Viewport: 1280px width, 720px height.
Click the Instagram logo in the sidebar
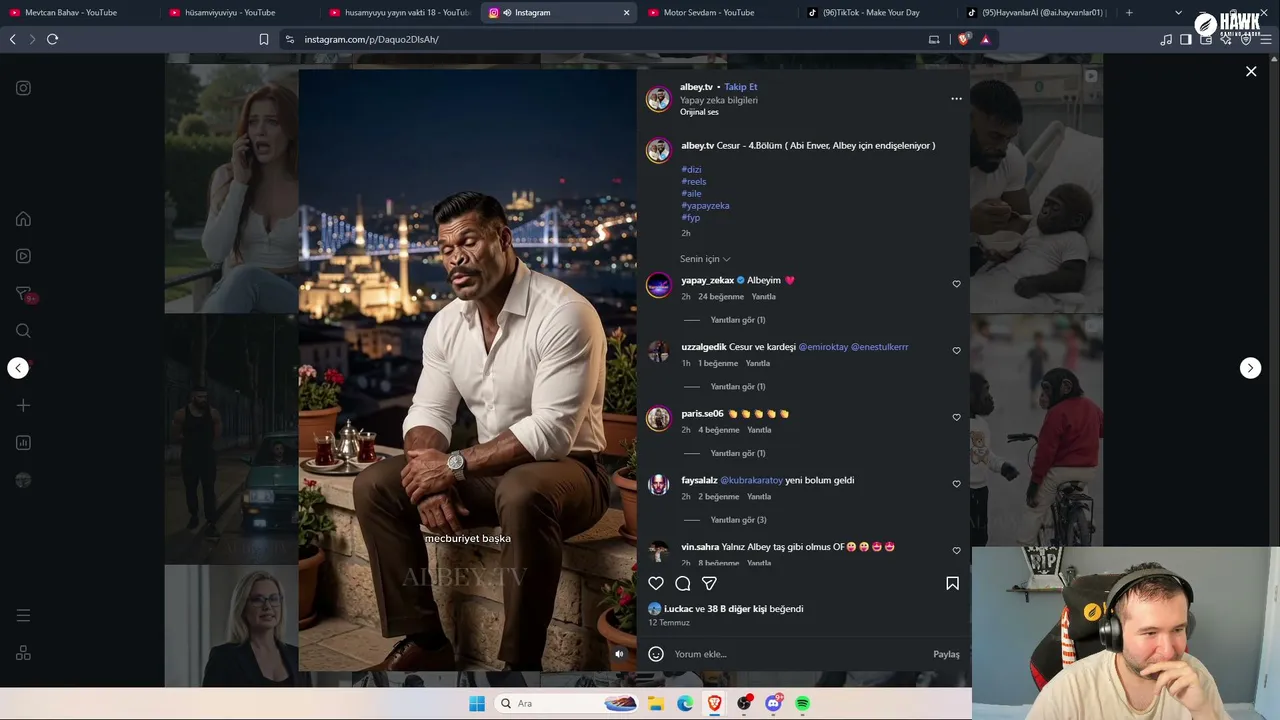point(23,88)
